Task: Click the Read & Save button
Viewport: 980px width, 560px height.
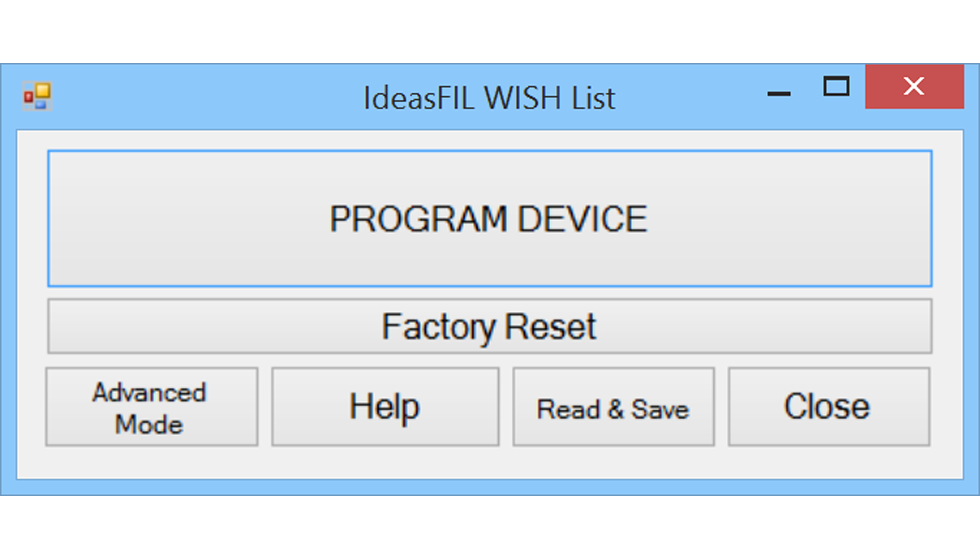Action: (613, 407)
